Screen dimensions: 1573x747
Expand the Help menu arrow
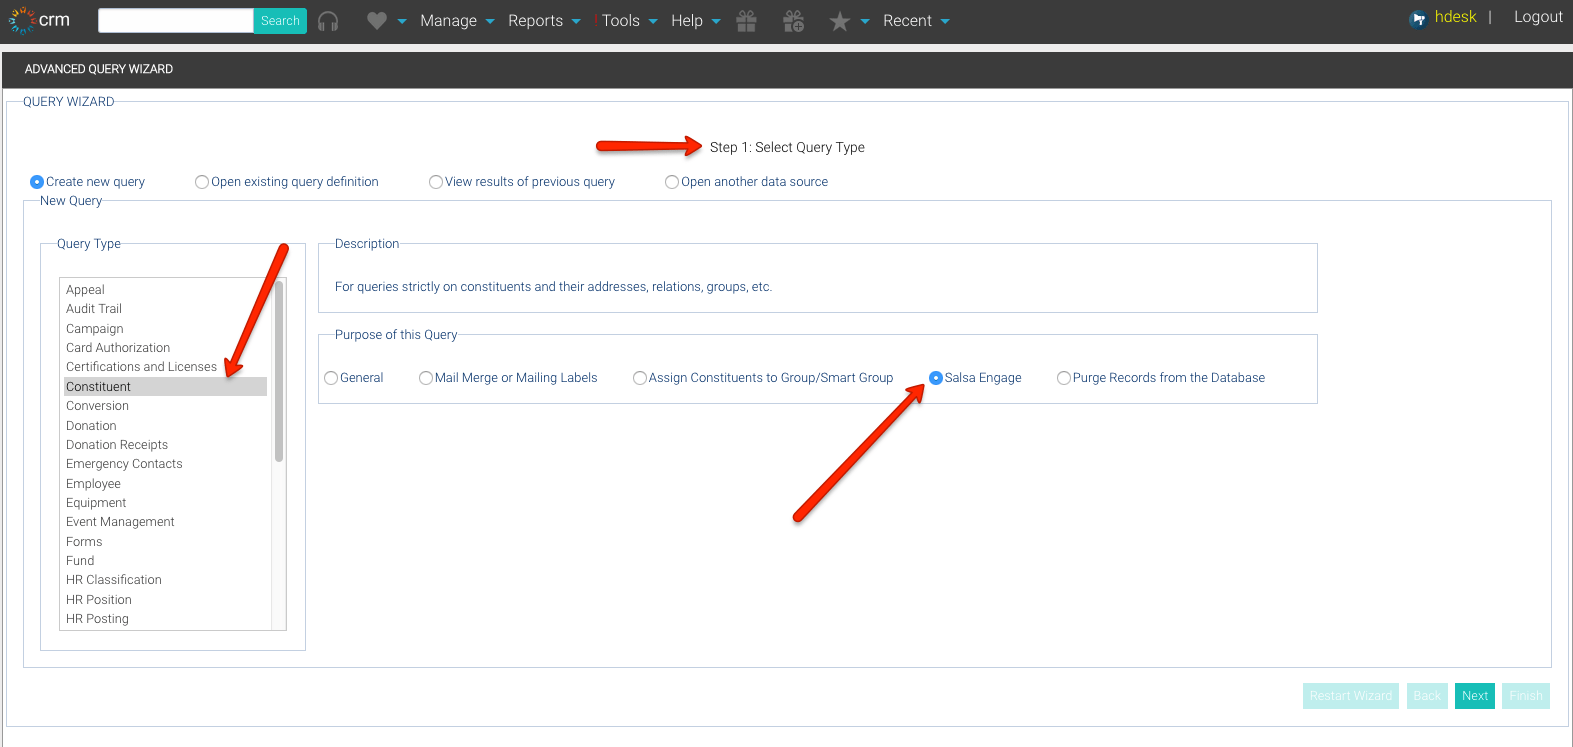(x=716, y=21)
